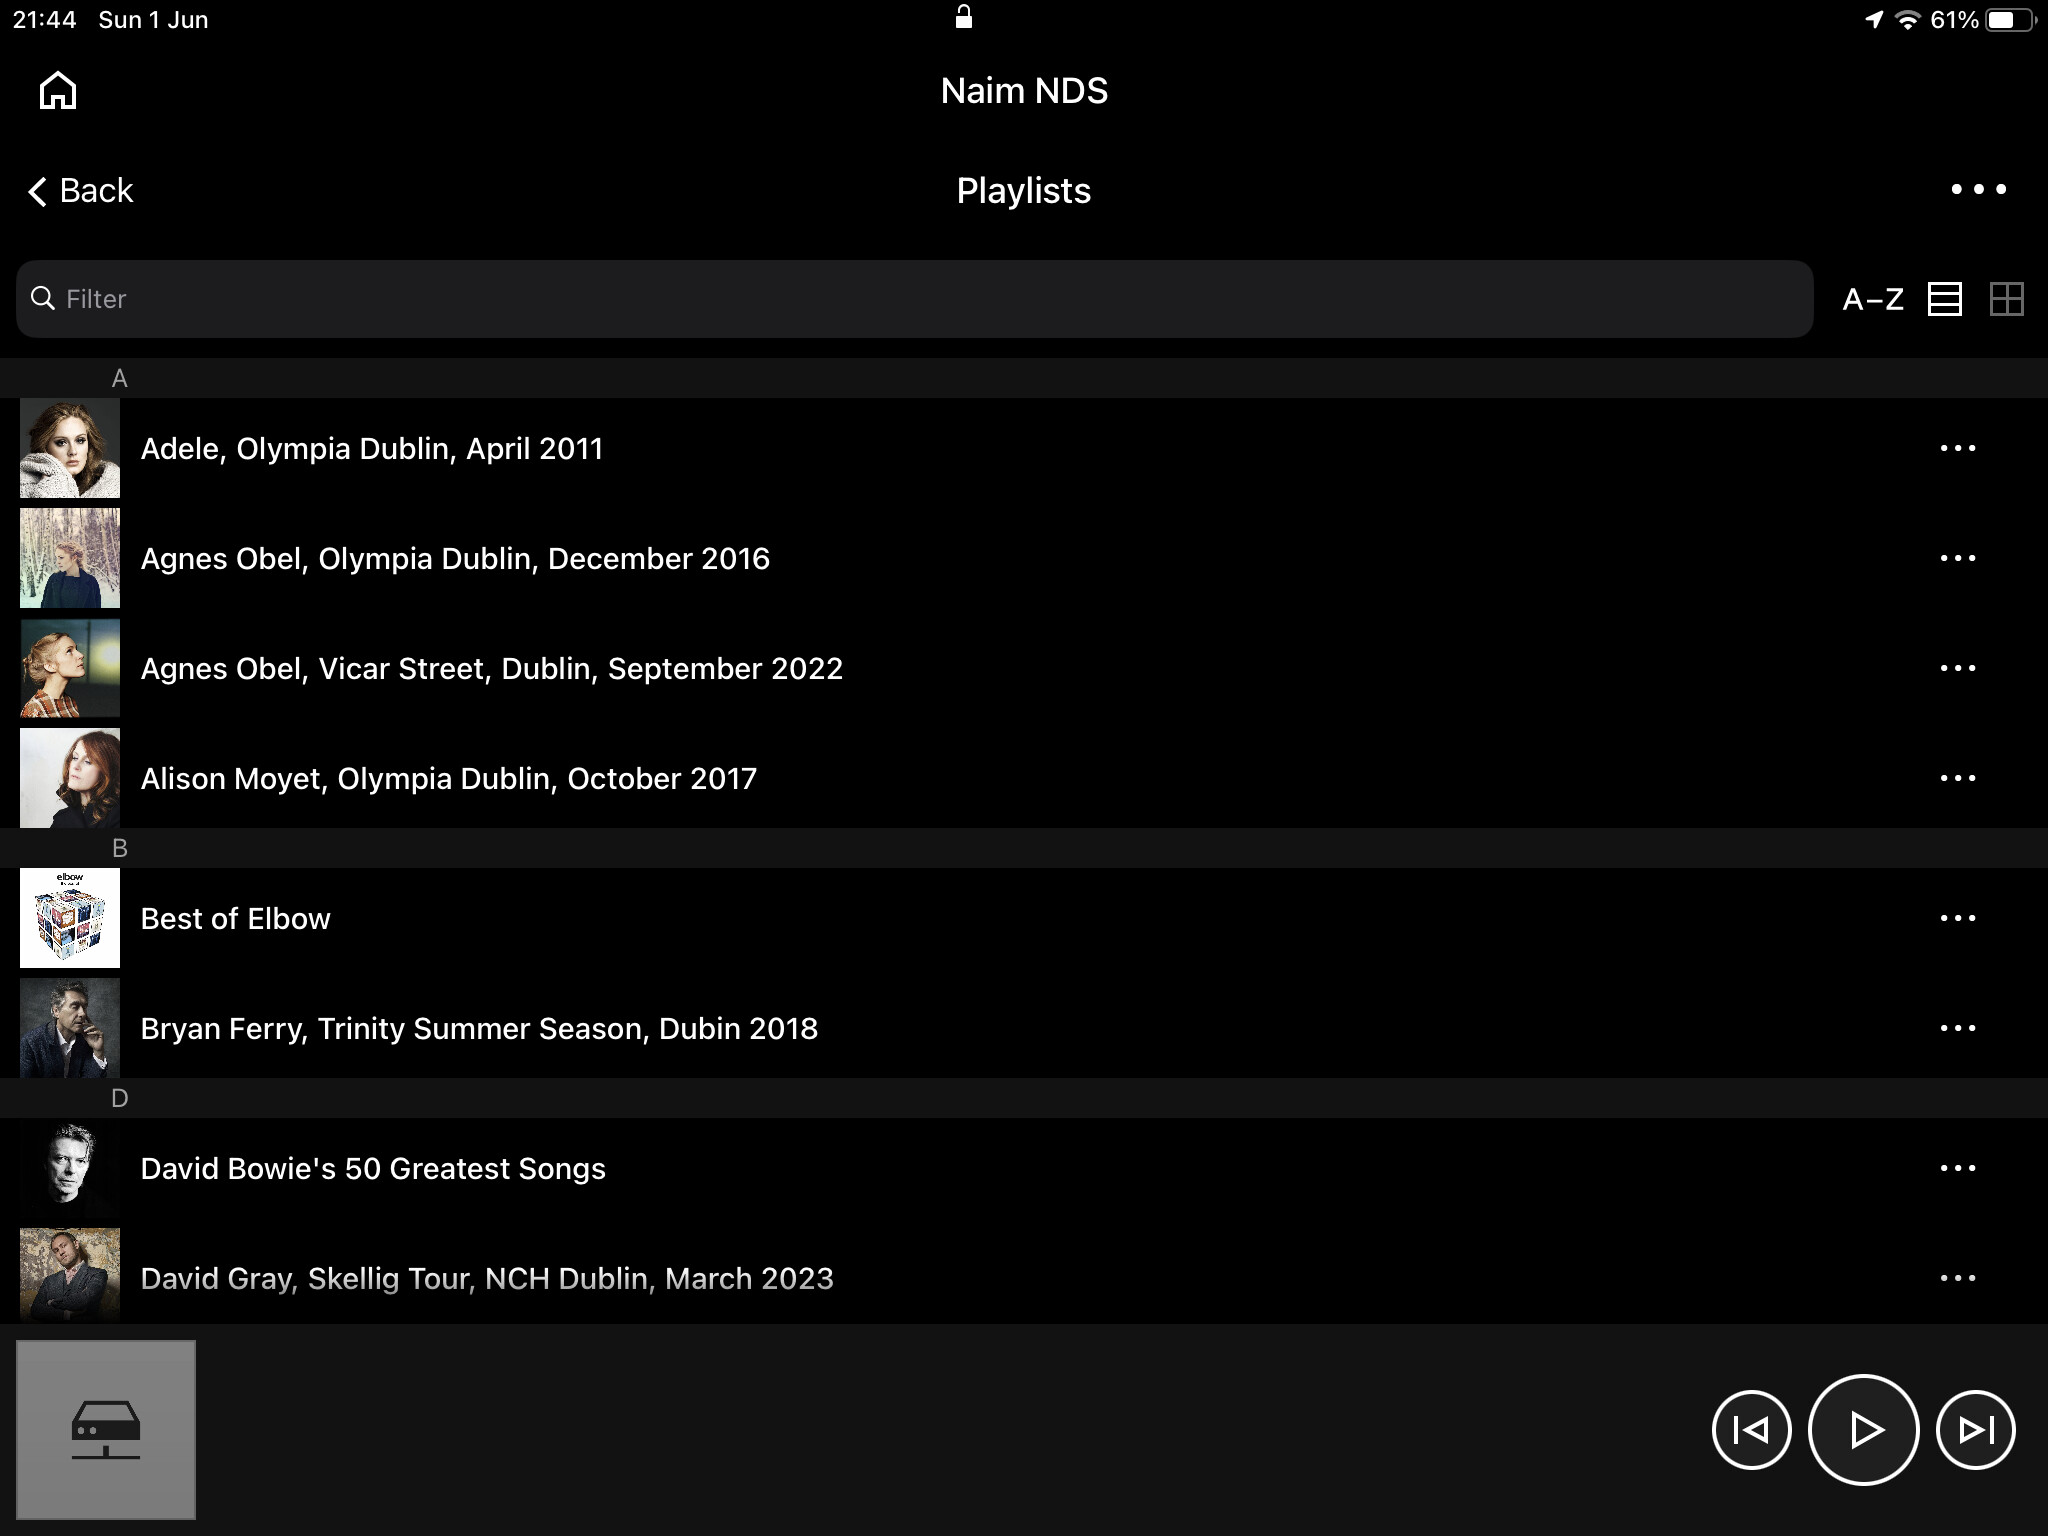Open David Bowie's 50 Greatest Songs
Screen dimensions: 2048x1536
tap(1024, 1168)
